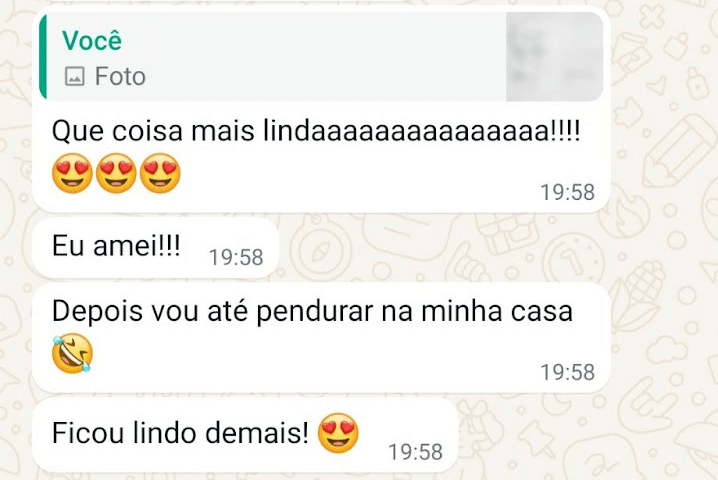This screenshot has height=480, width=718.
Task: Click the middle heart-eyes emoji of the three
Action: coord(116,175)
